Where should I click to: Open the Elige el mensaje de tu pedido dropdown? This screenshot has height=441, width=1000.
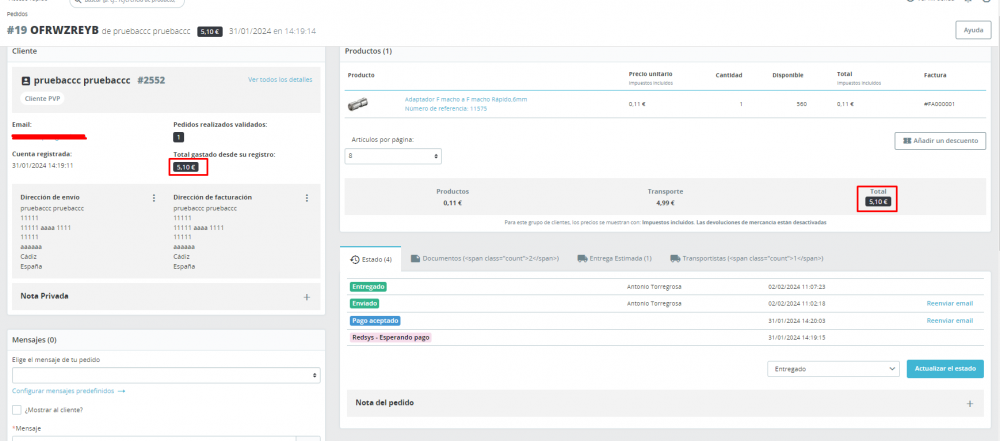[166, 375]
